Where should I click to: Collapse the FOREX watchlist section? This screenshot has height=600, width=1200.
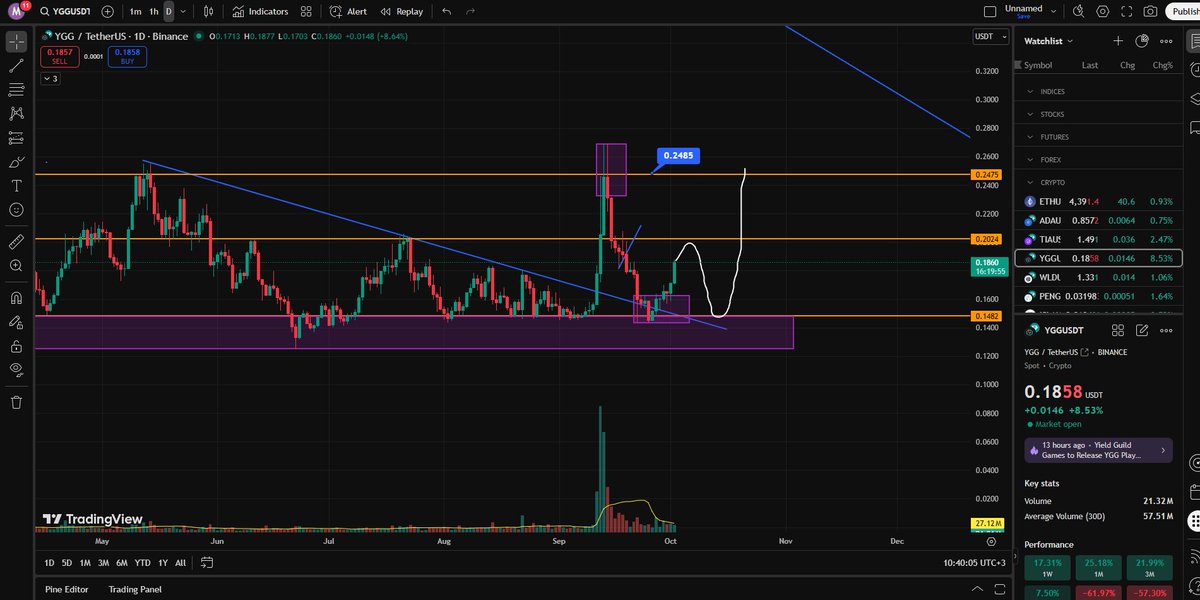point(1030,159)
